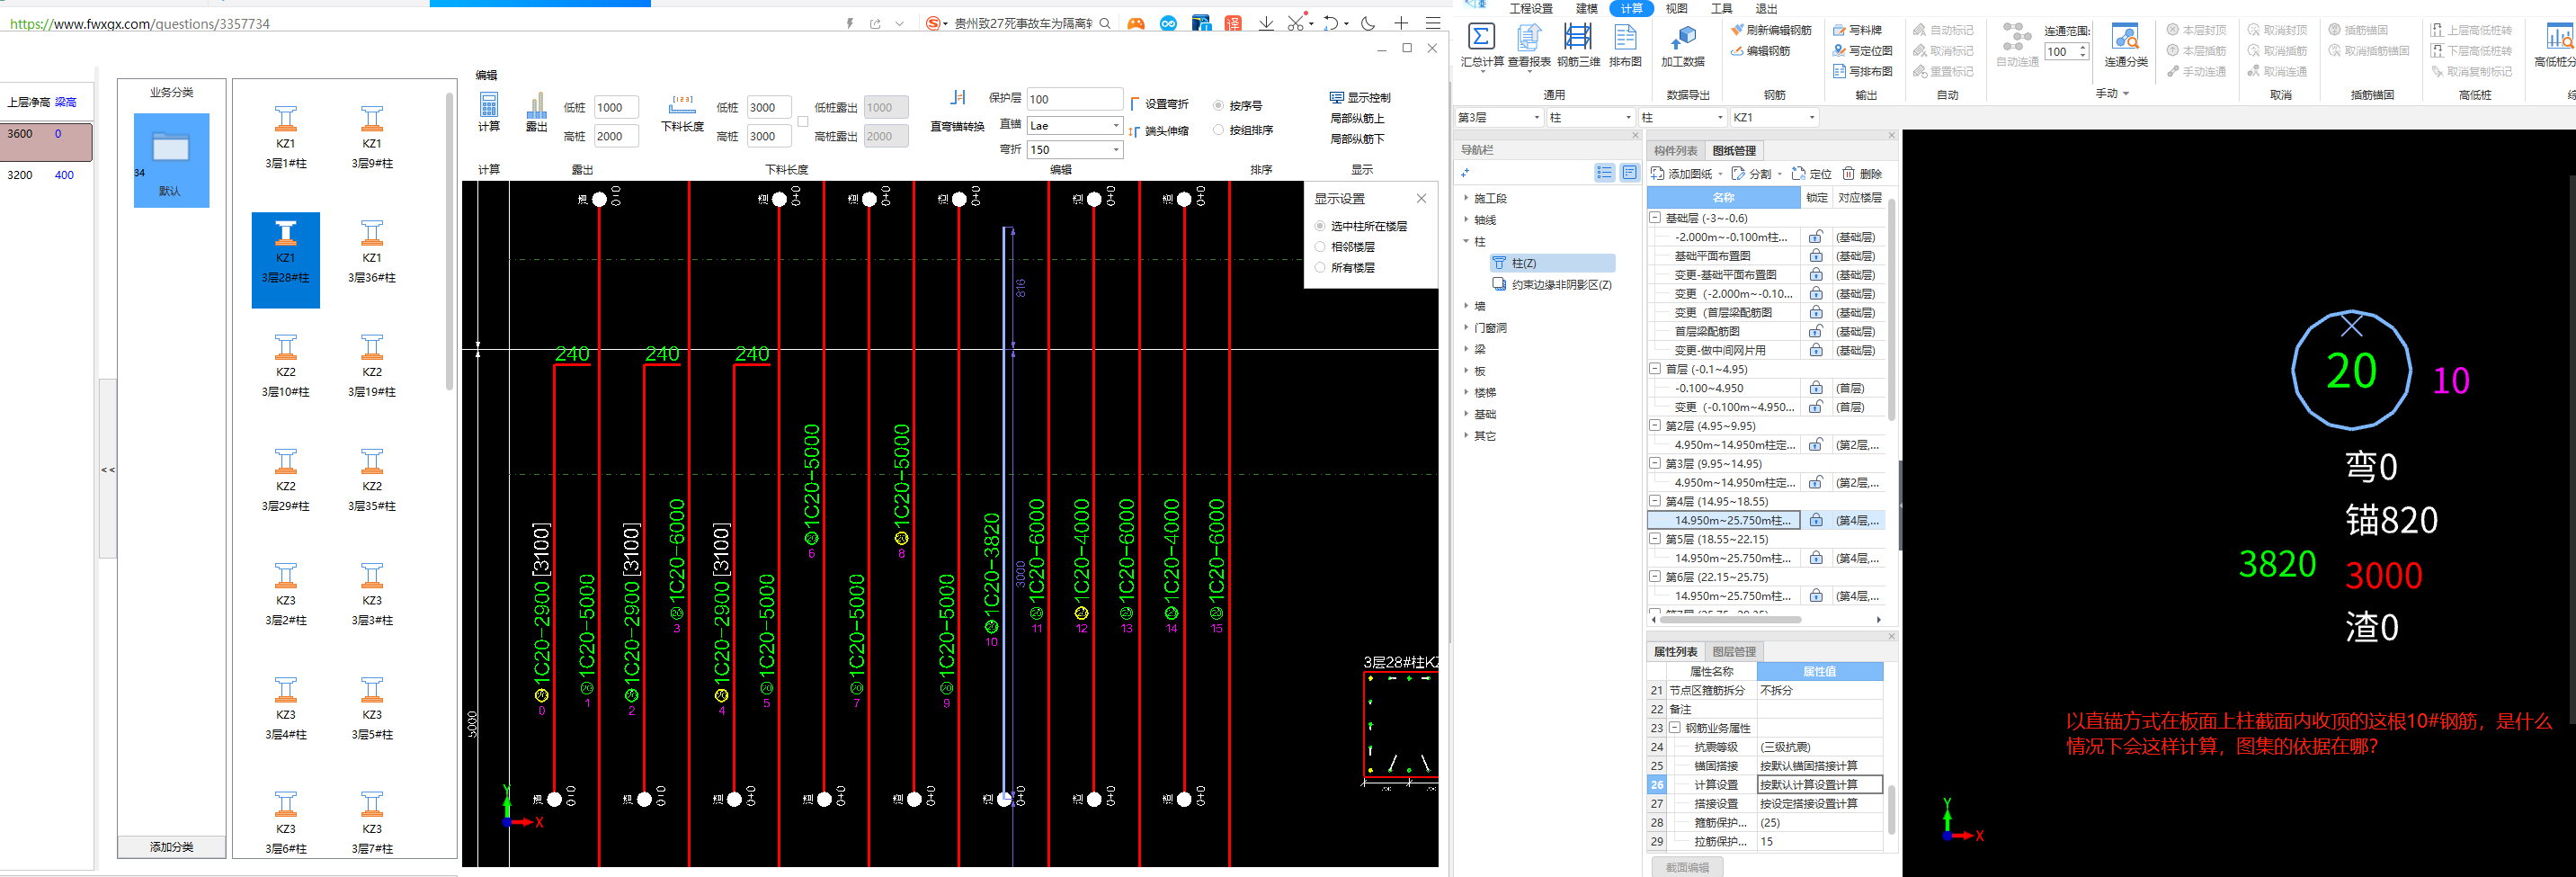
Task: Switch to 工具 ribbon tab
Action: tap(1721, 8)
